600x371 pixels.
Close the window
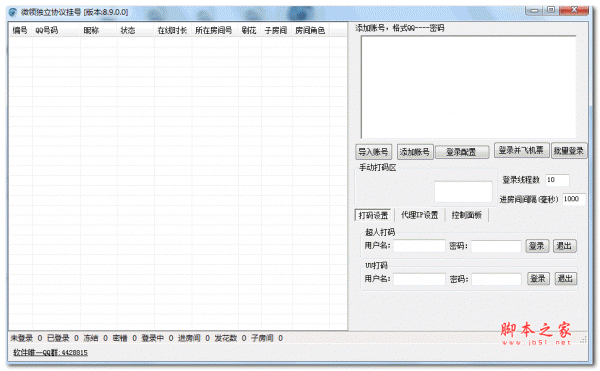coord(574,10)
